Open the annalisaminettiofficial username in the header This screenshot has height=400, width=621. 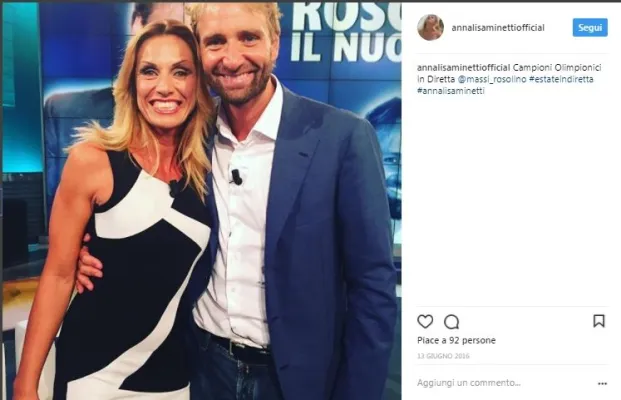498,28
